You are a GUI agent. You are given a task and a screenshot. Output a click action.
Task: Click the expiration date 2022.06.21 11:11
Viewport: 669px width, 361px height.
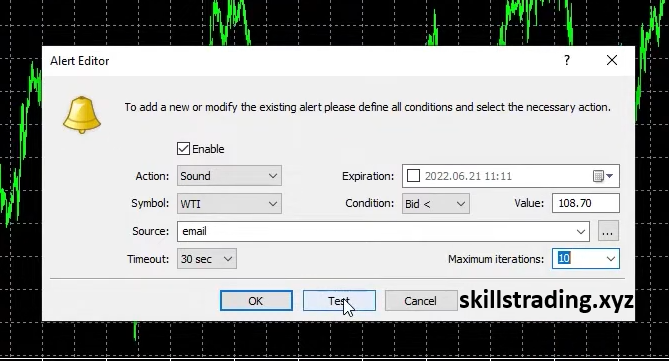click(x=468, y=176)
